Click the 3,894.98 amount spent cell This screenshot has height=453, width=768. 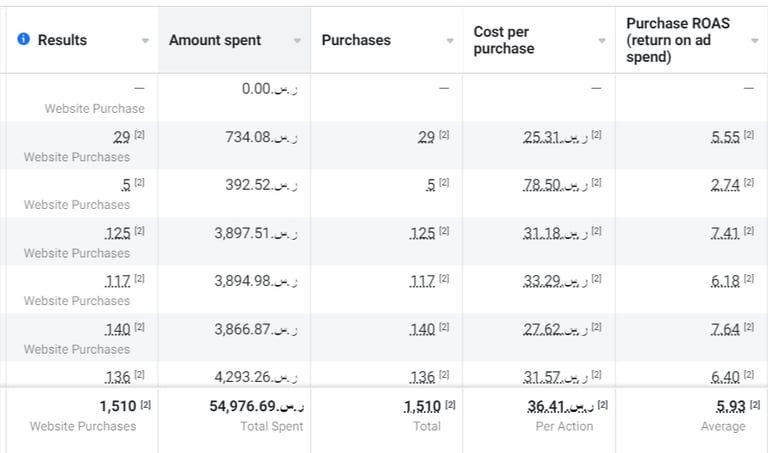pyautogui.click(x=255, y=281)
